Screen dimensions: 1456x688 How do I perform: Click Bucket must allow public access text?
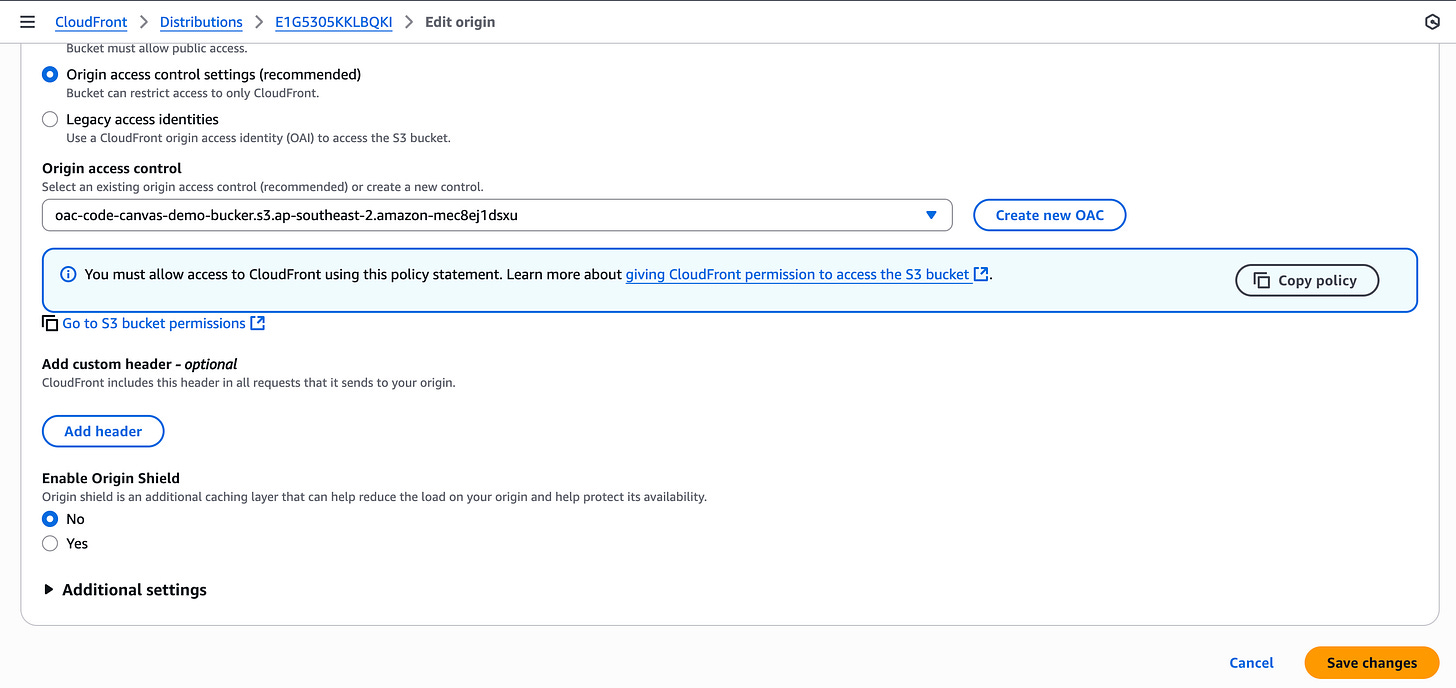tap(157, 48)
